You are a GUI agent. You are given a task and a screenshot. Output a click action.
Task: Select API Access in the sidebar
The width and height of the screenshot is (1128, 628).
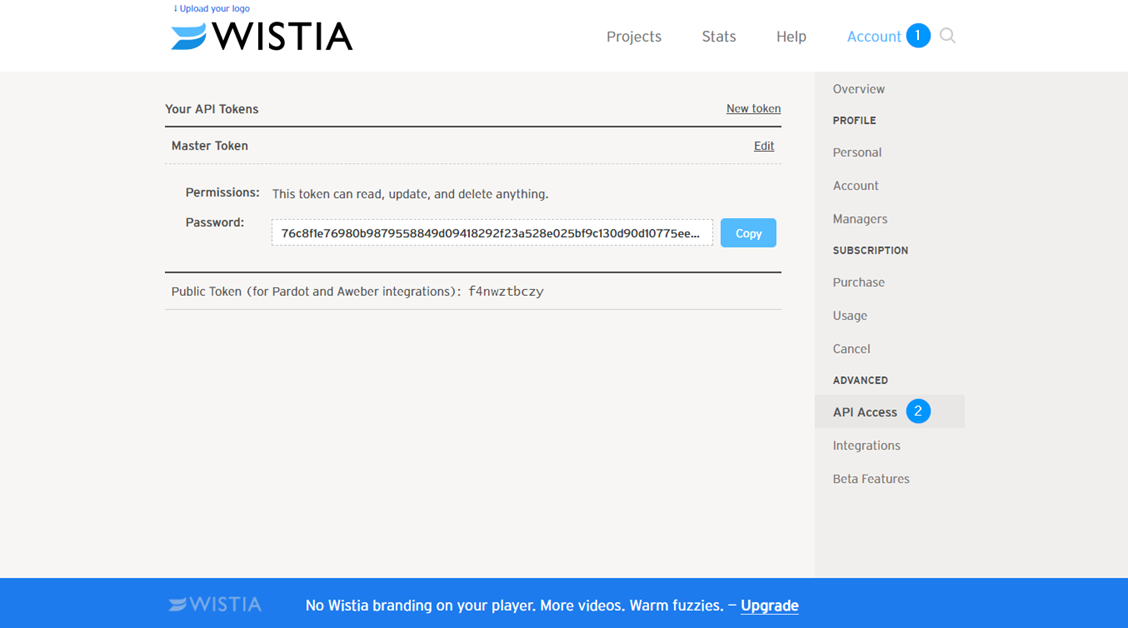pyautogui.click(x=889, y=412)
